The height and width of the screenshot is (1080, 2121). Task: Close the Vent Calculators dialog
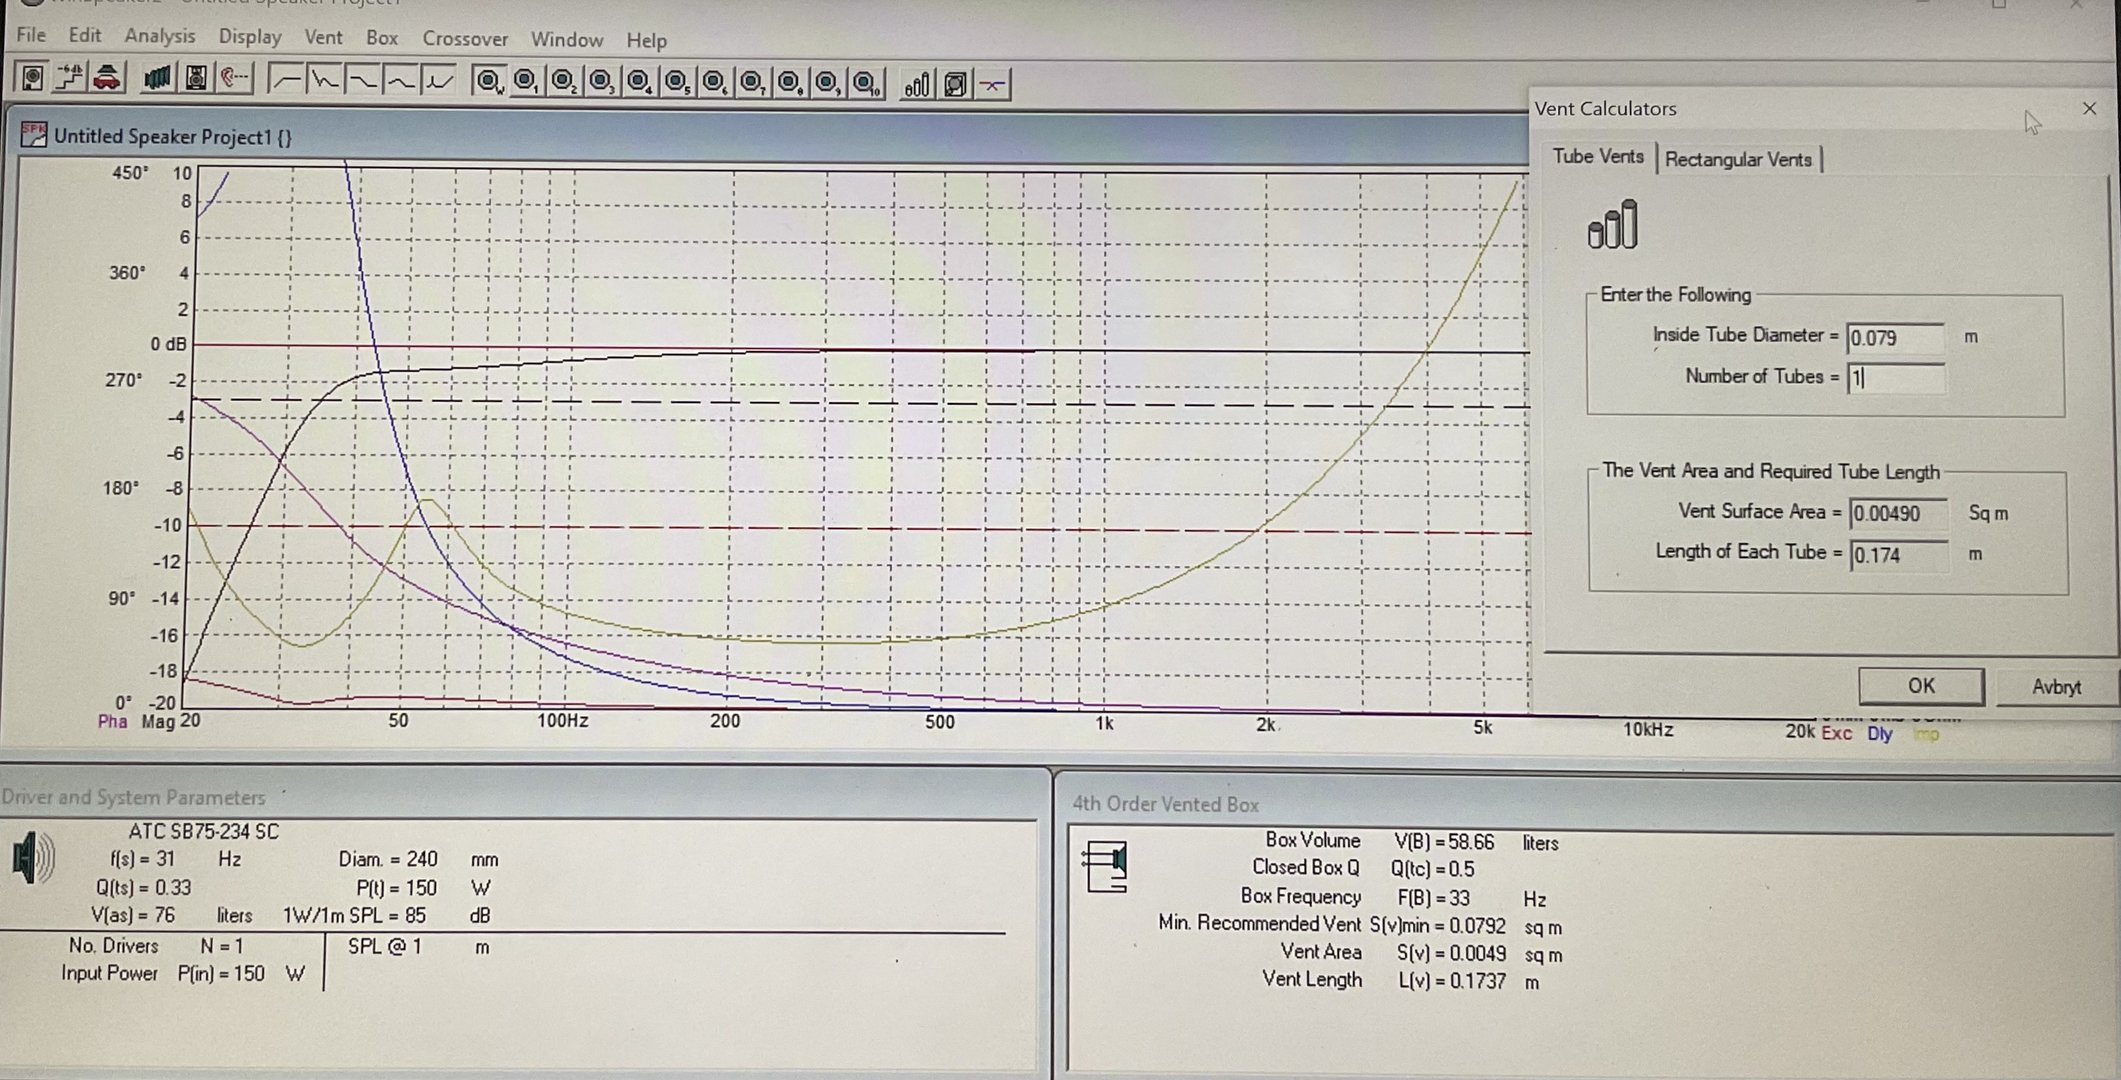2089,108
